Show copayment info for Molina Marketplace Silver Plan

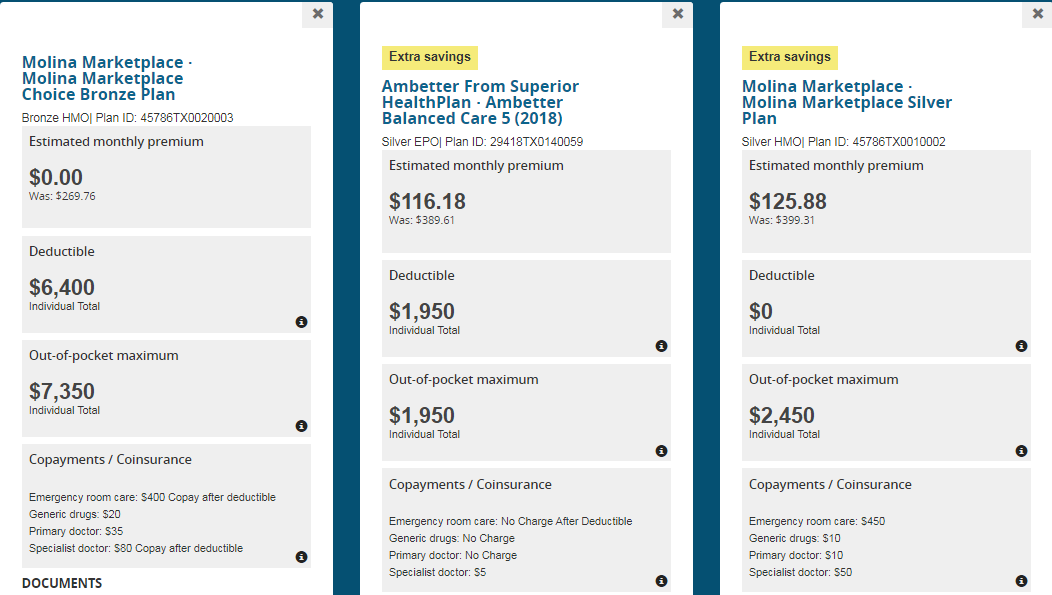(1021, 581)
